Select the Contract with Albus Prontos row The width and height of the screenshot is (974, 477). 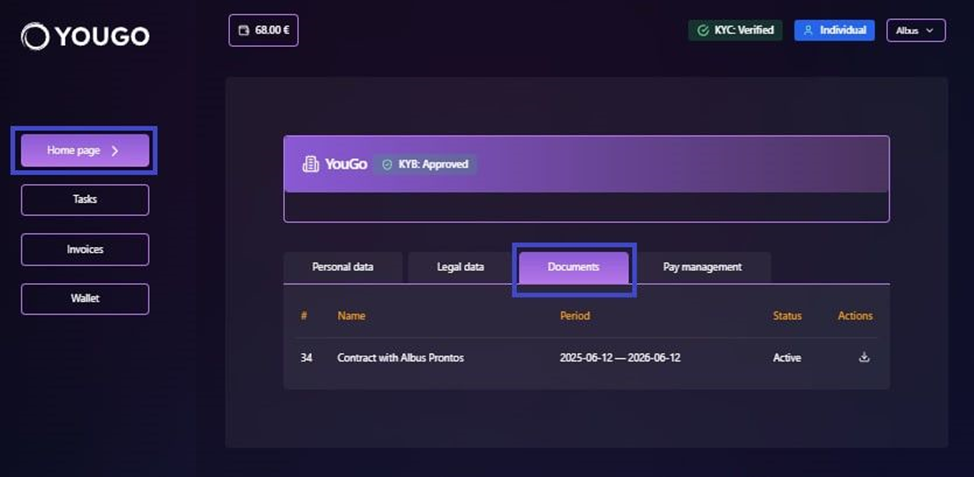pos(586,358)
